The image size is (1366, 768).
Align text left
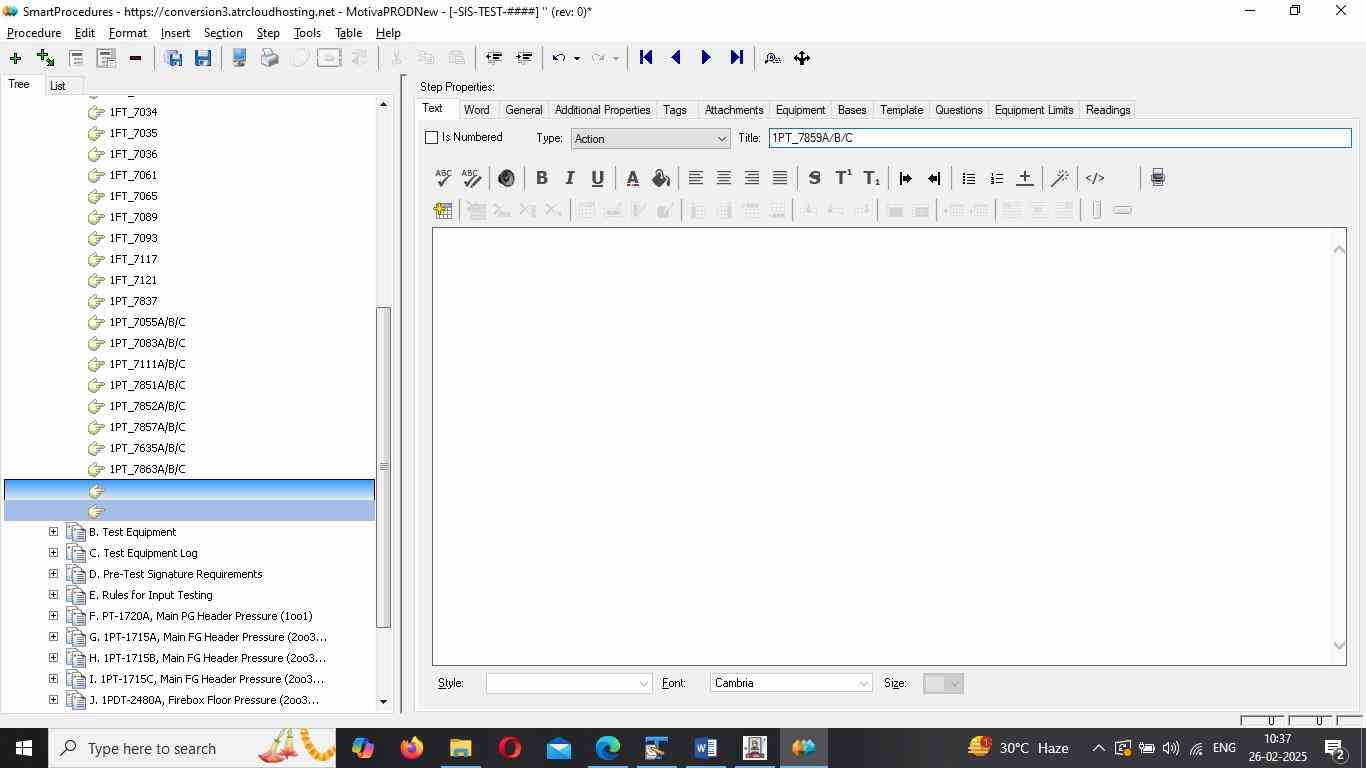(695, 178)
